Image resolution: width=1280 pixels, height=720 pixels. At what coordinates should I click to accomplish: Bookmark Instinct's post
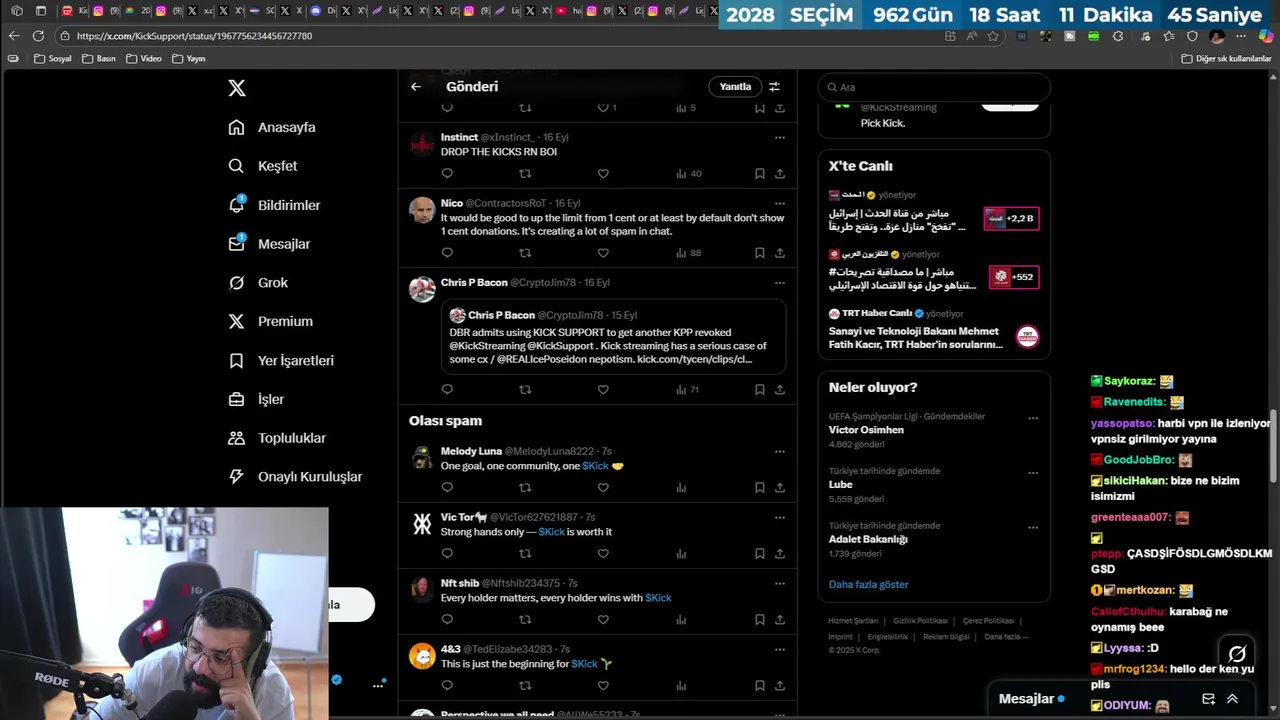pyautogui.click(x=760, y=174)
